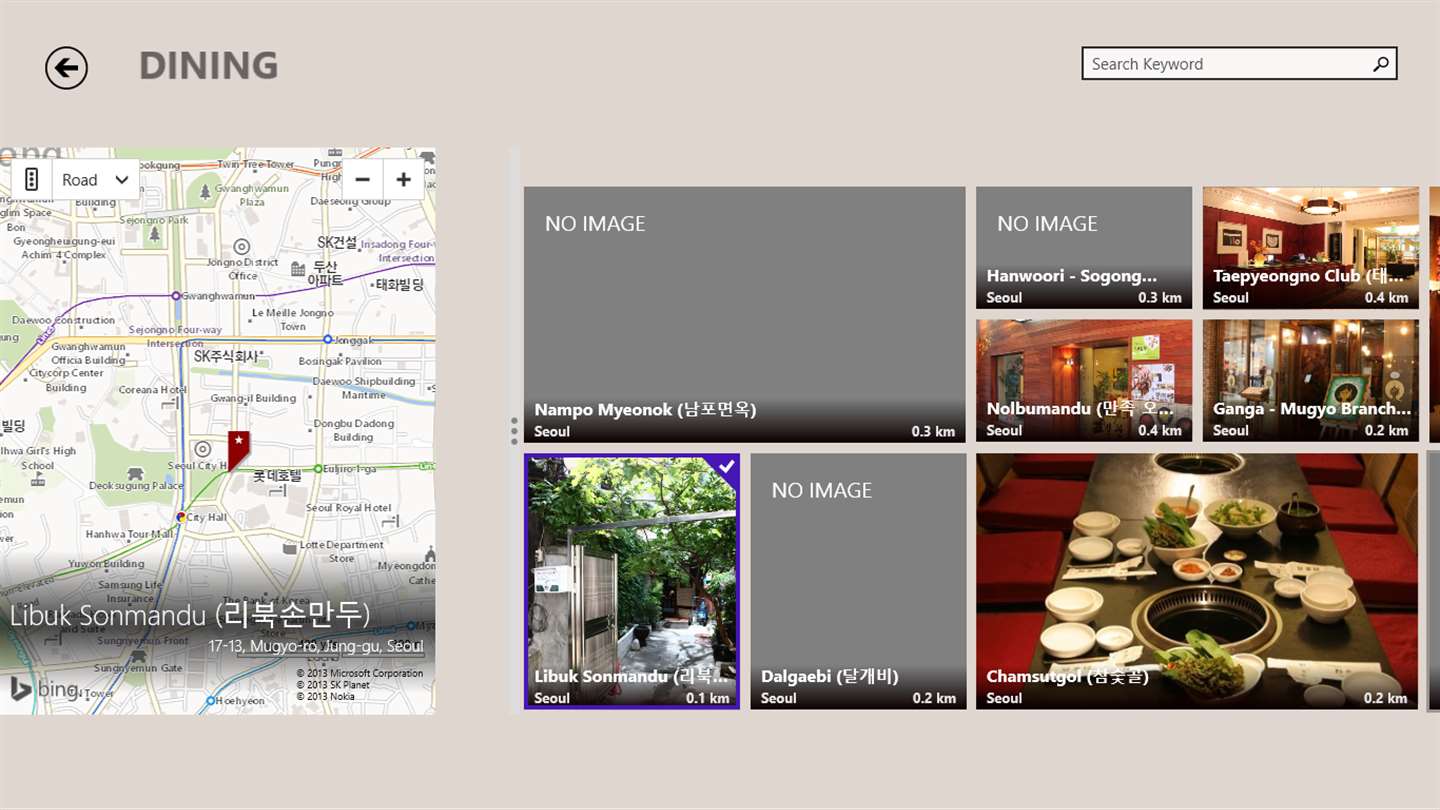The image size is (1440, 810).
Task: Click the Hoehyeon station marker
Action: click(209, 701)
